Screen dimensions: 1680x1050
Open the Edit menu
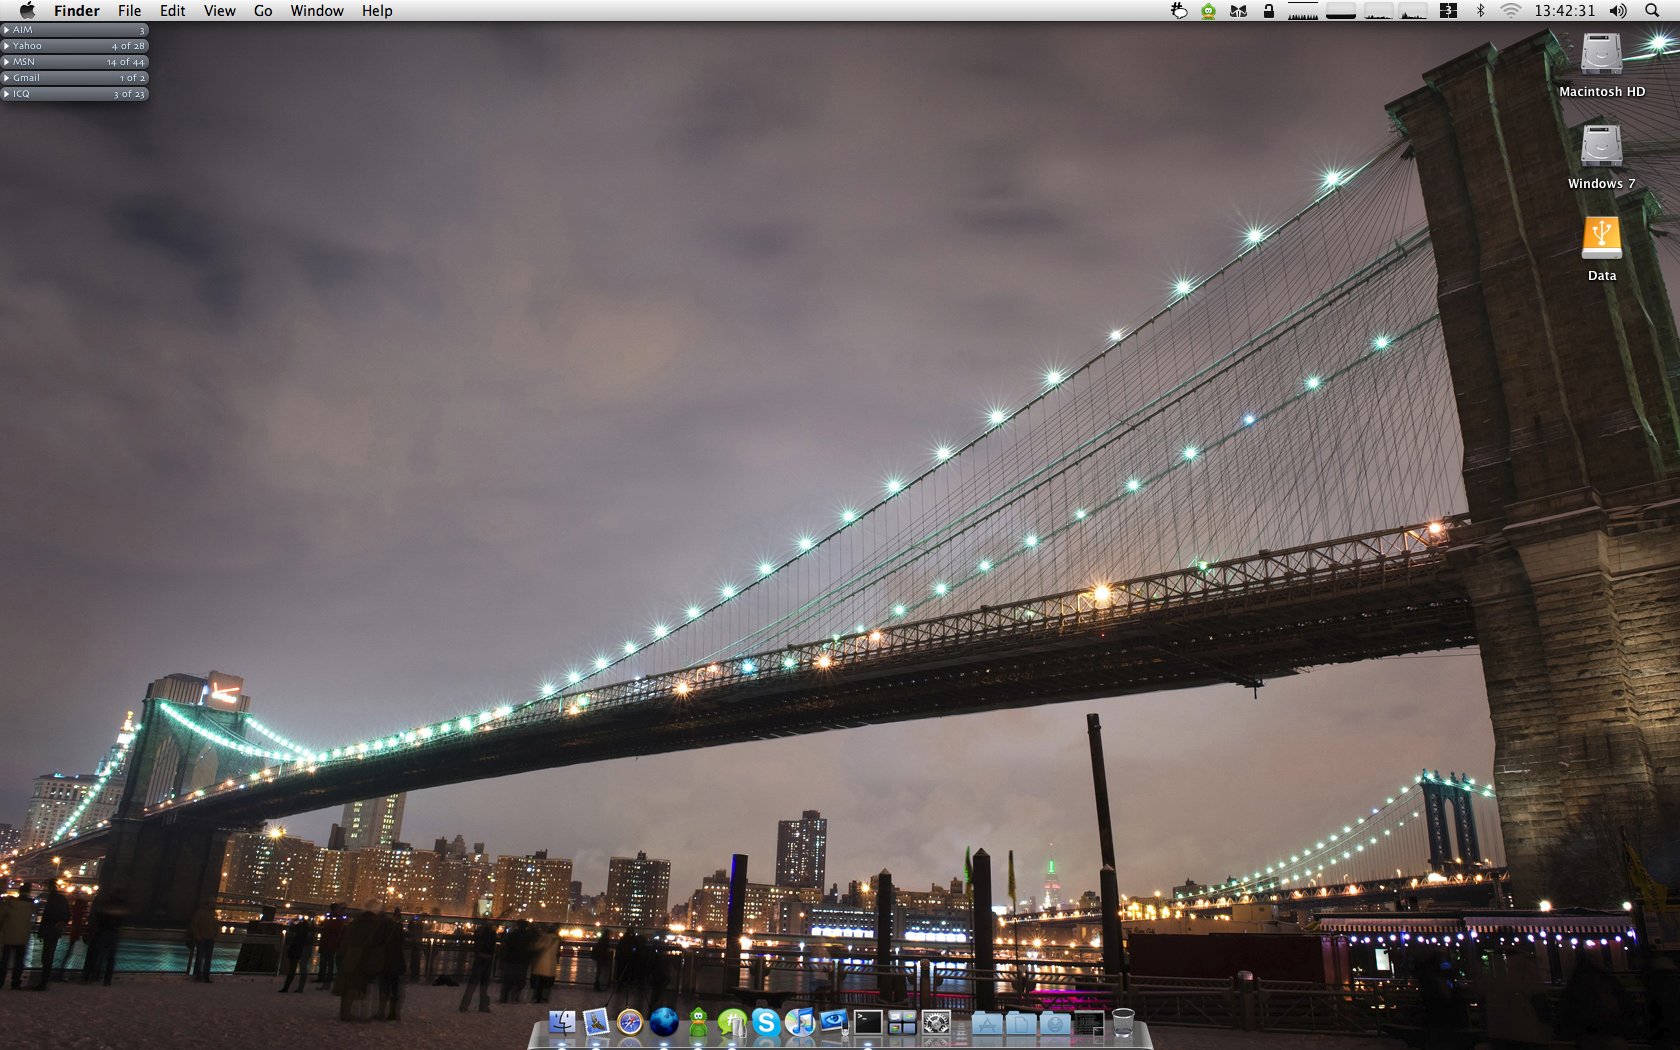[172, 11]
